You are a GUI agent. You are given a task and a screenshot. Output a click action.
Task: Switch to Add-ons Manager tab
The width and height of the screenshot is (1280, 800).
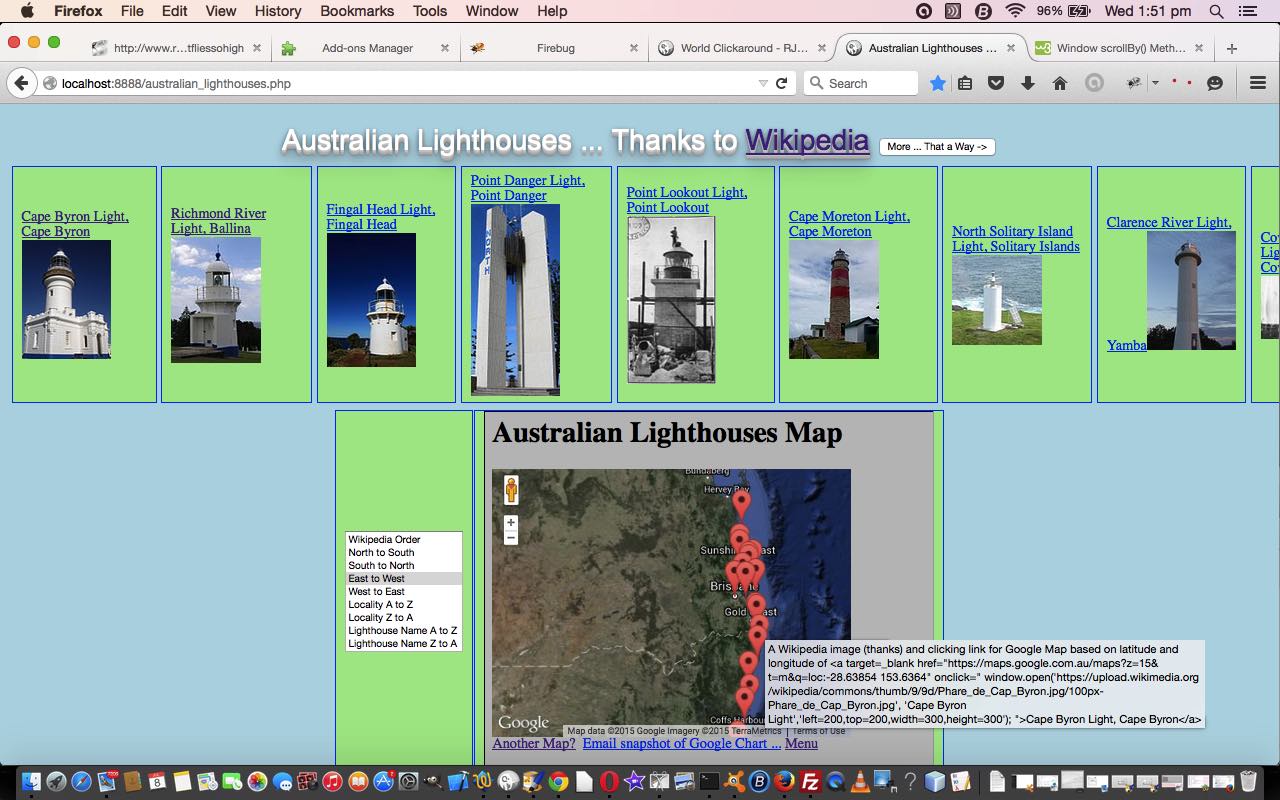tap(366, 48)
